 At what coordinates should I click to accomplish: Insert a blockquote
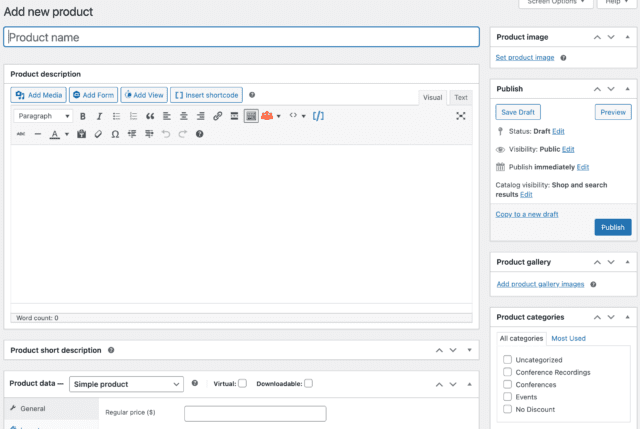click(150, 116)
